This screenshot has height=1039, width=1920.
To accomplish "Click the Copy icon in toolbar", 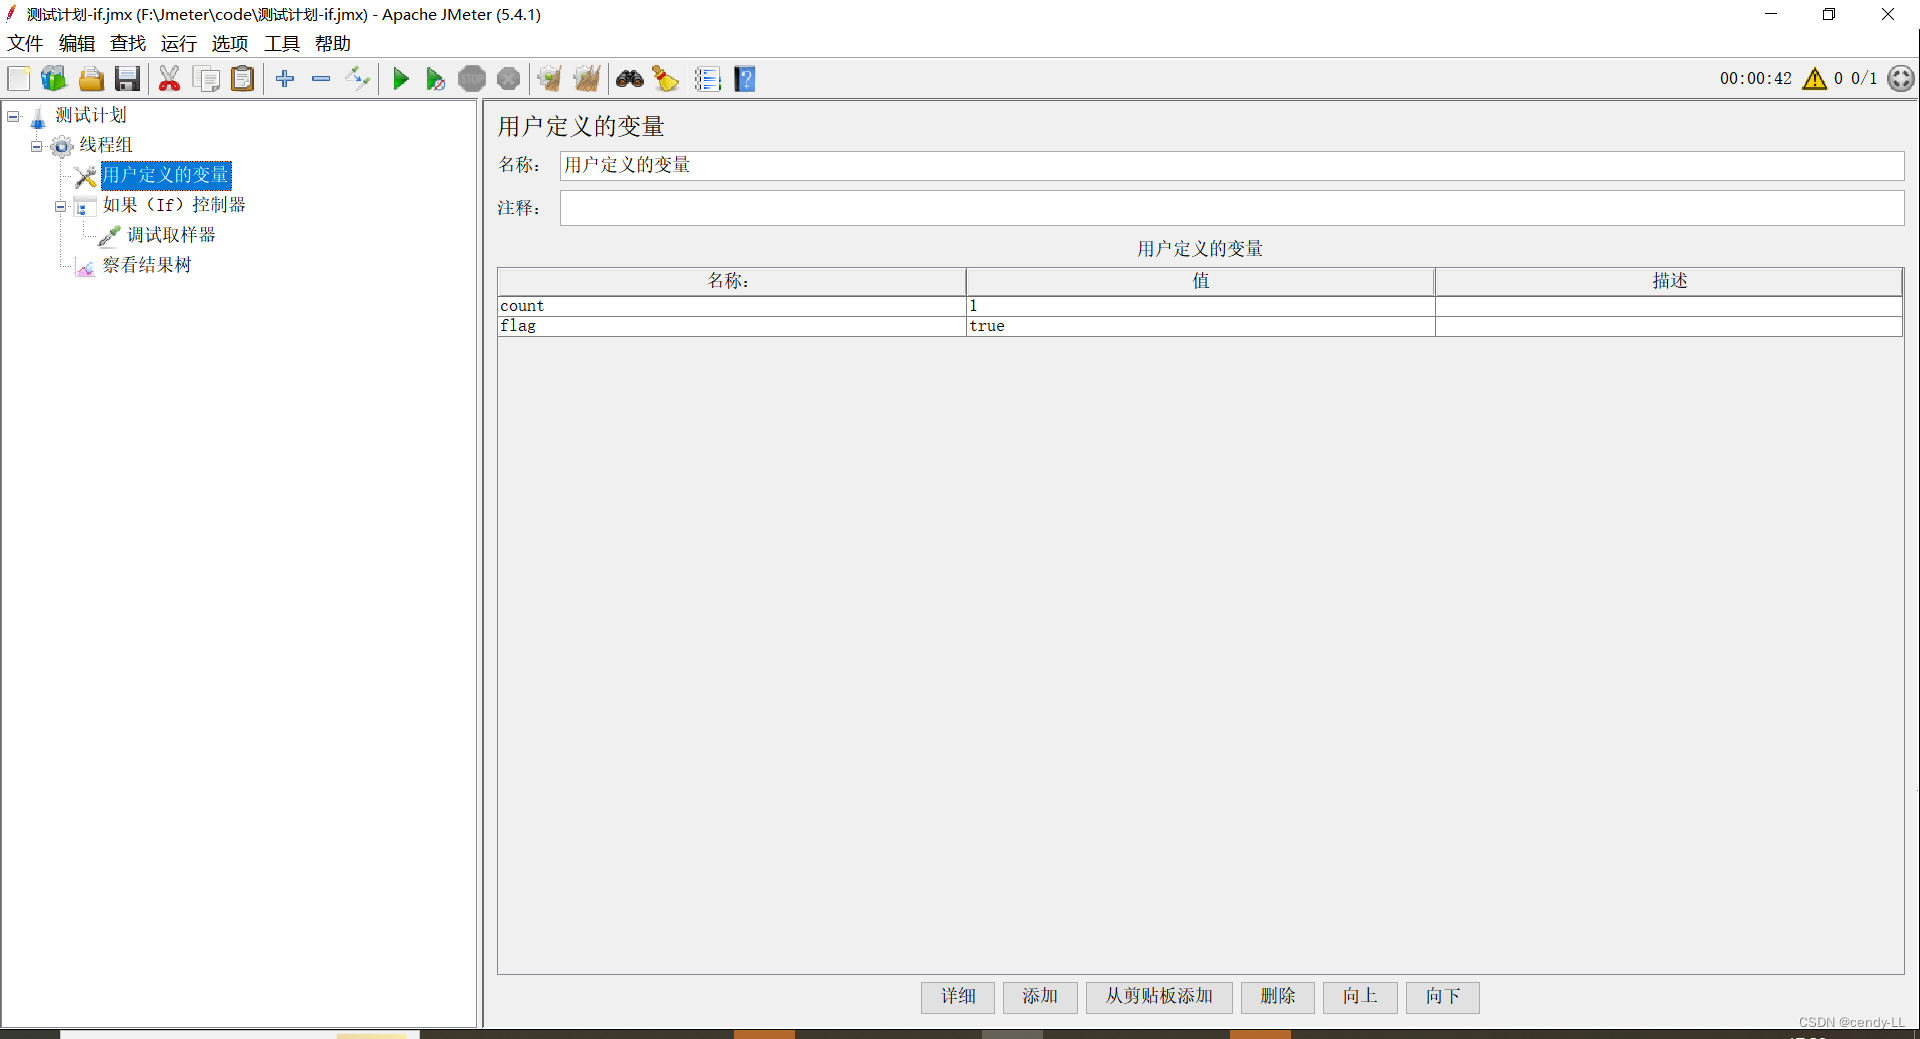I will point(206,79).
